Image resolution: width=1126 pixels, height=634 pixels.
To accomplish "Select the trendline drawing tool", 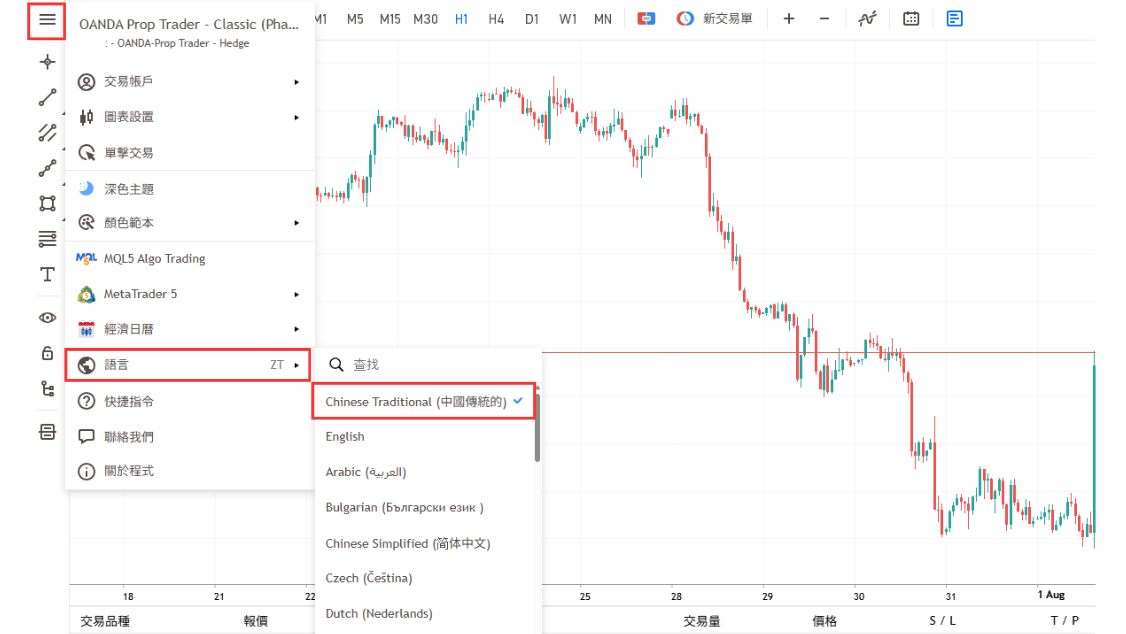I will [46, 97].
